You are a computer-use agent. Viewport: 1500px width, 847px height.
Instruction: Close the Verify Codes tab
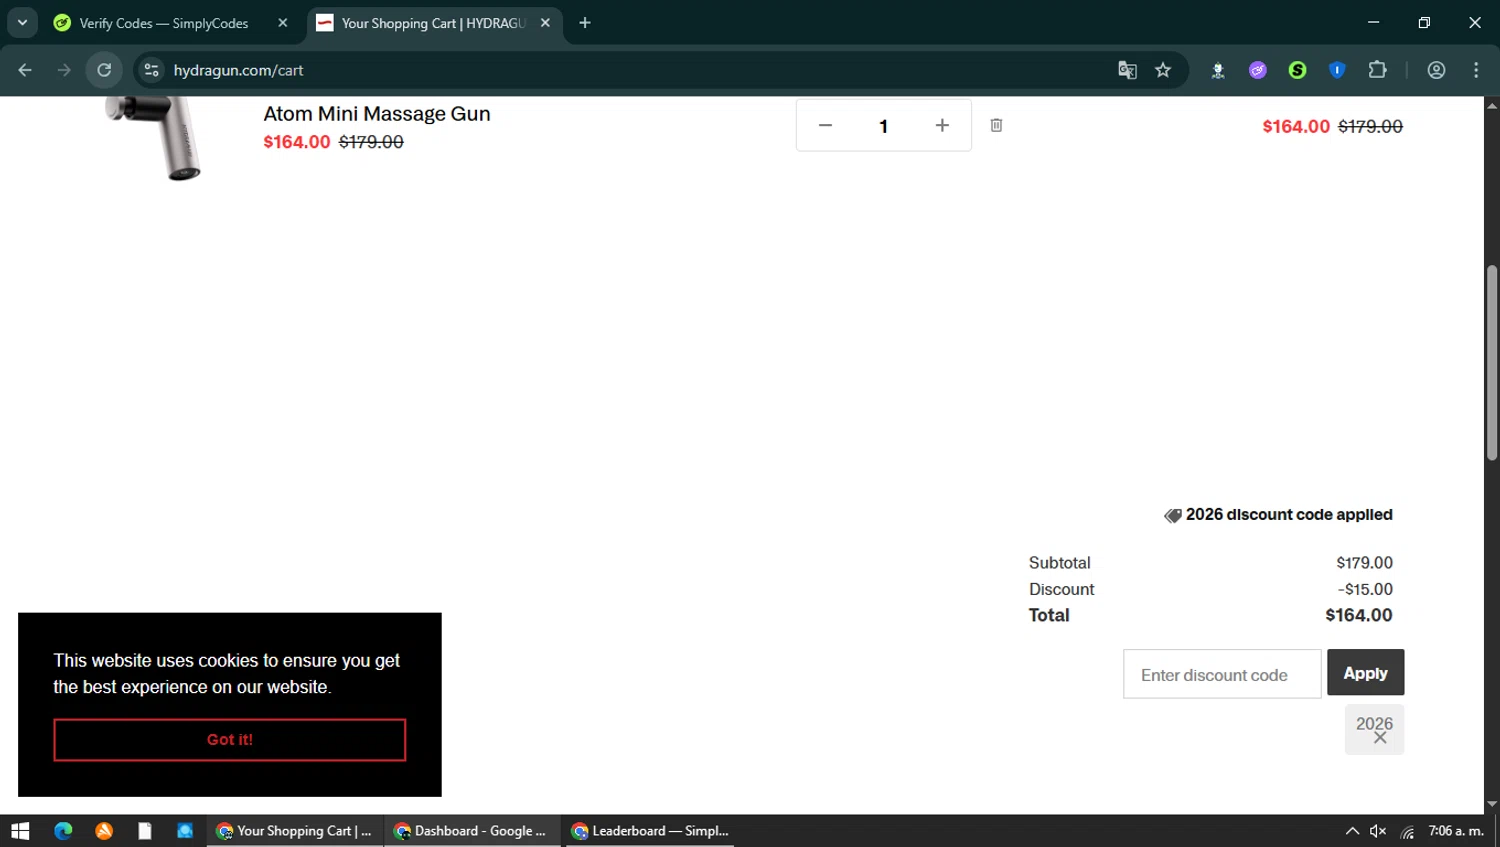click(283, 23)
